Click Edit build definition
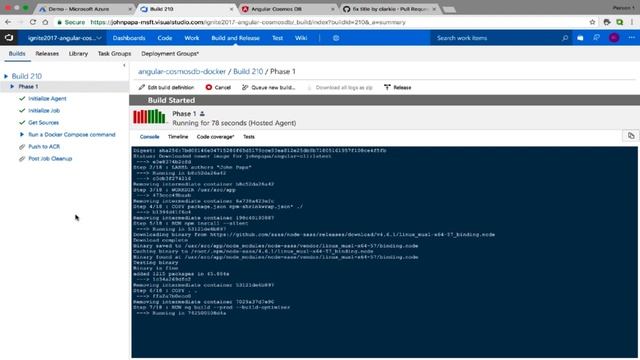 pos(167,87)
